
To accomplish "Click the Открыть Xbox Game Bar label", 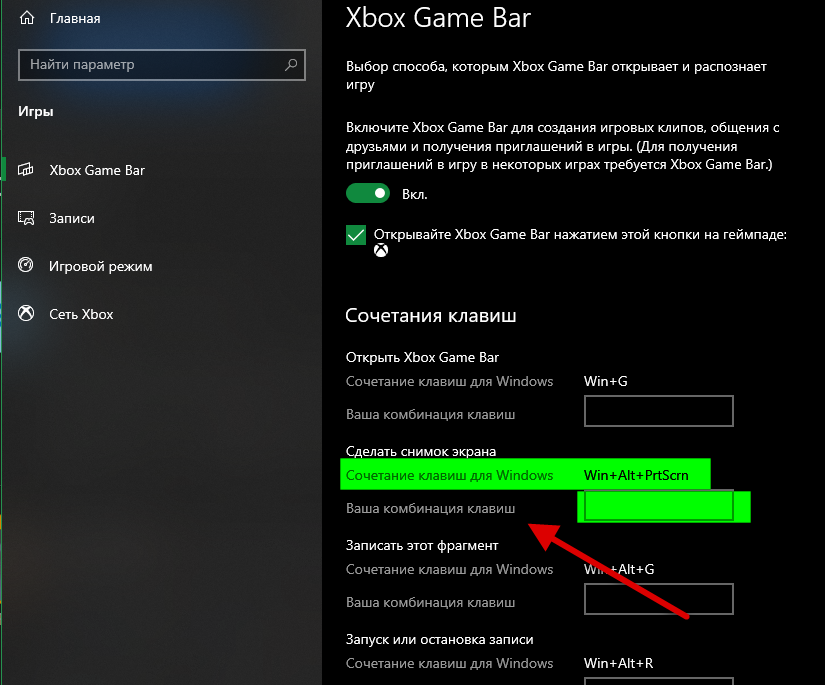I will coord(422,358).
